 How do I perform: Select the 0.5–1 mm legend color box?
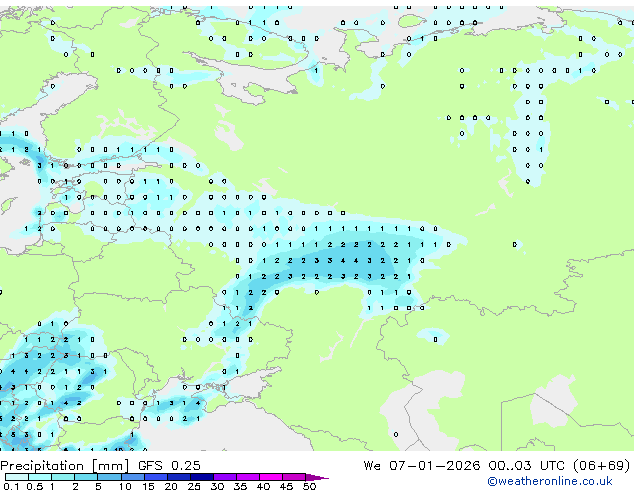(x=40, y=477)
